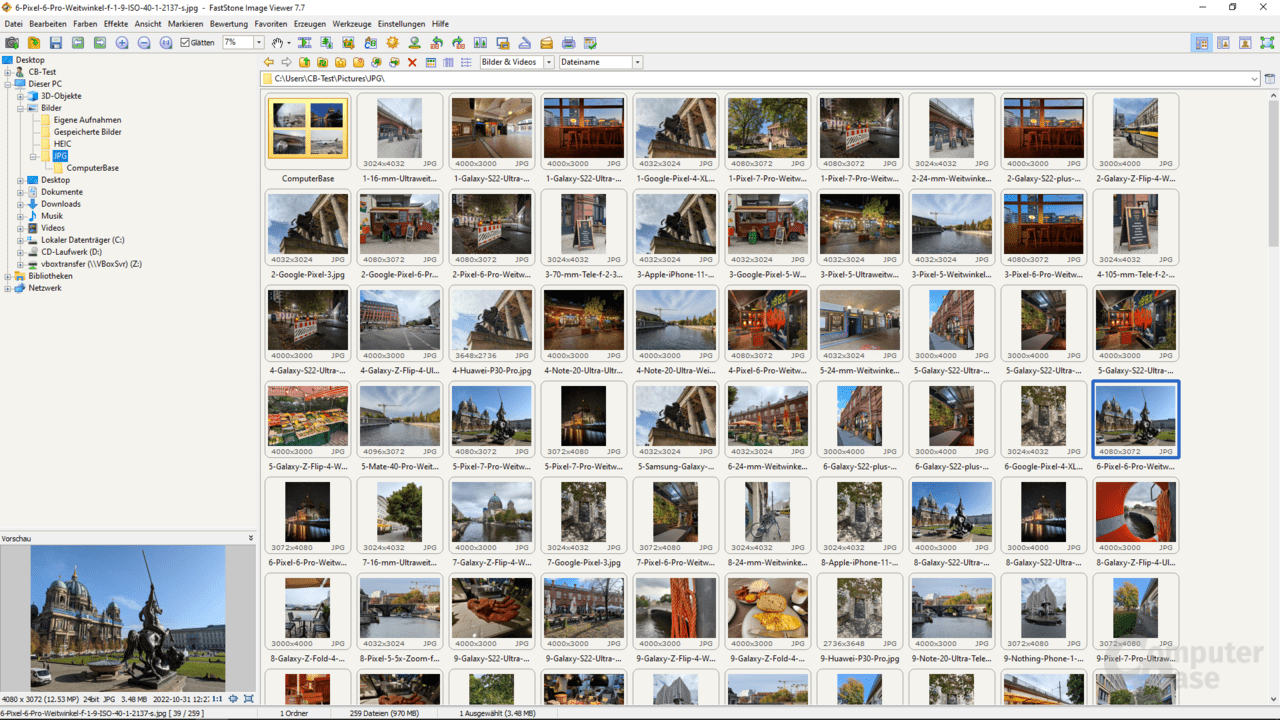Image resolution: width=1280 pixels, height=720 pixels.
Task: Click the rotate-left green arrow icon
Action: pyautogui.click(x=436, y=43)
